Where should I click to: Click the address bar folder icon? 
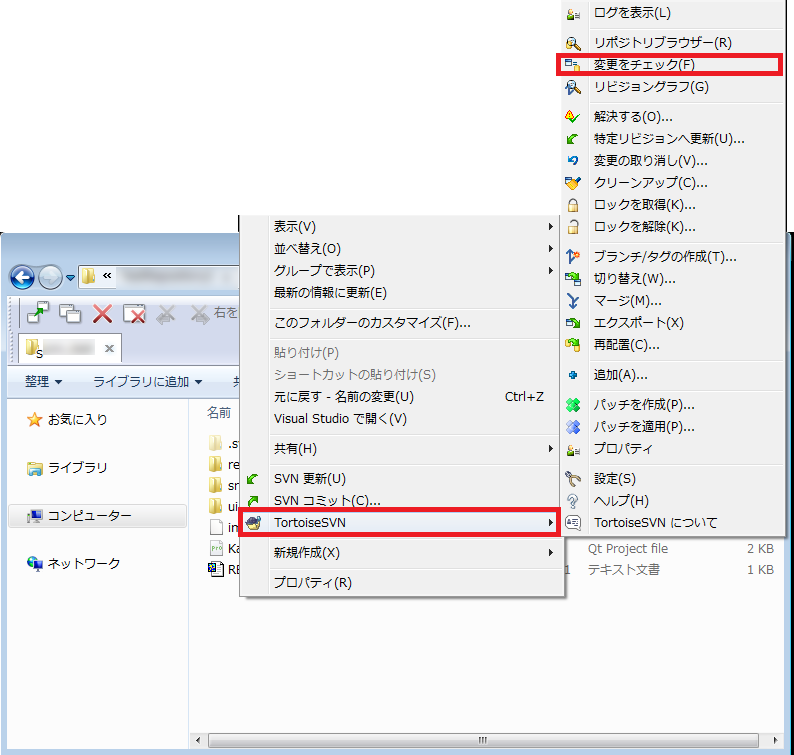click(x=89, y=276)
